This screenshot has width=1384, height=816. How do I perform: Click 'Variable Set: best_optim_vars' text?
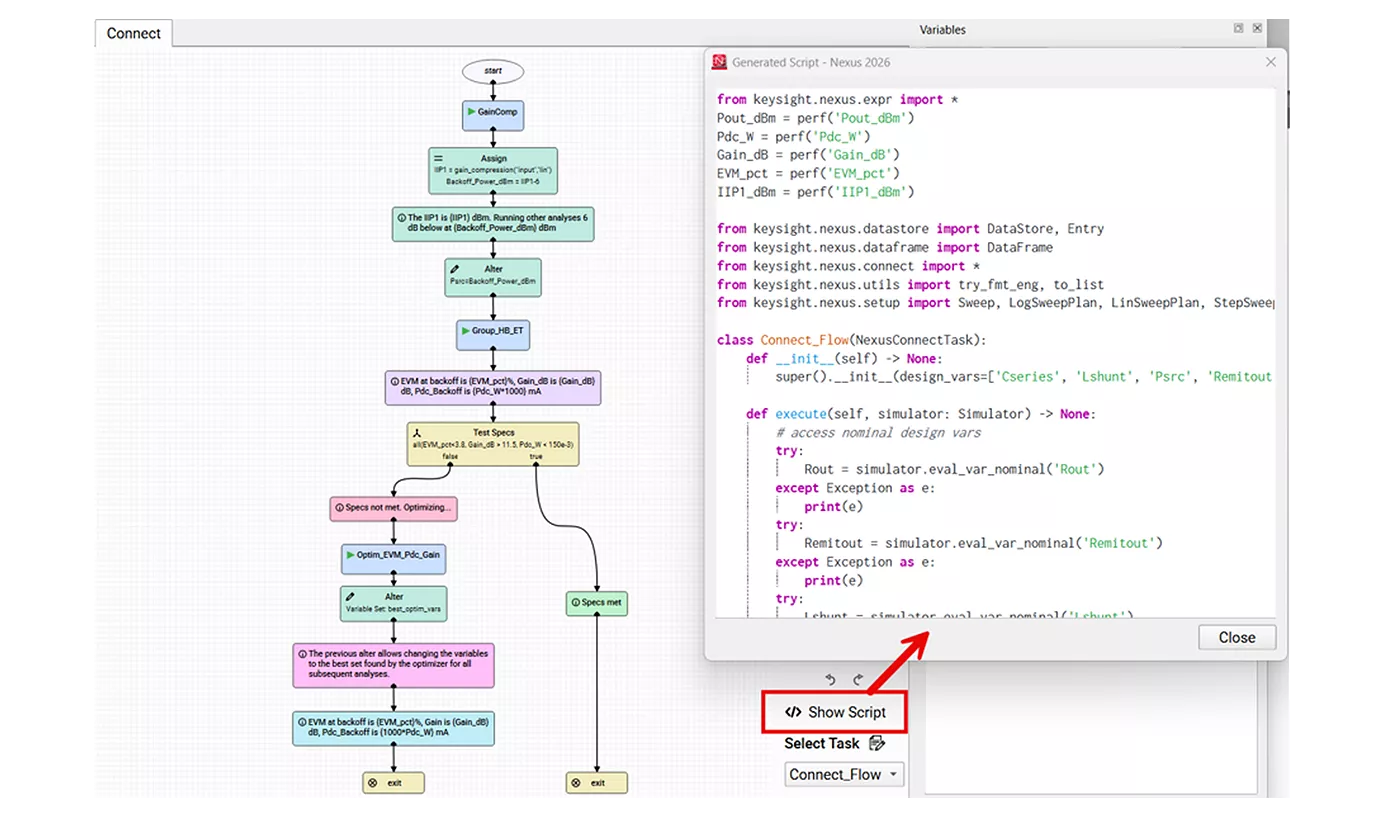[394, 609]
